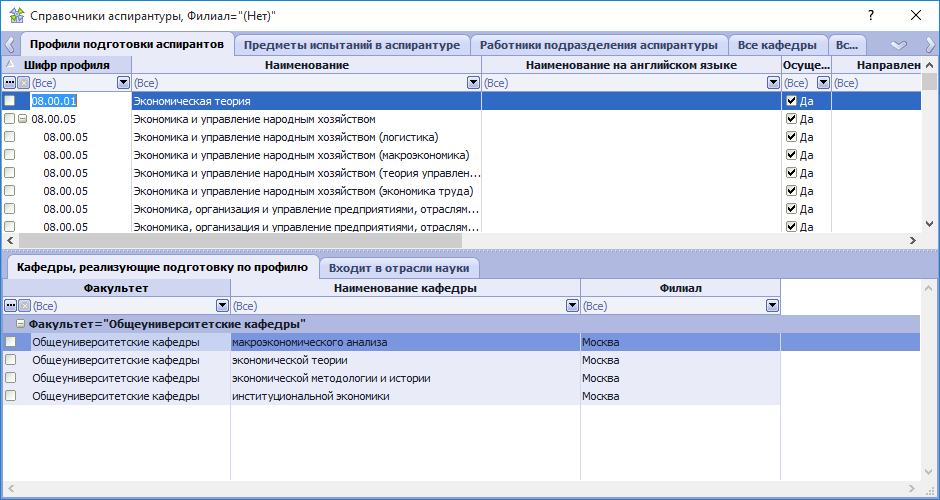Tick the row checkbox for profile 08.00.01
The height and width of the screenshot is (500, 940).
pos(10,101)
